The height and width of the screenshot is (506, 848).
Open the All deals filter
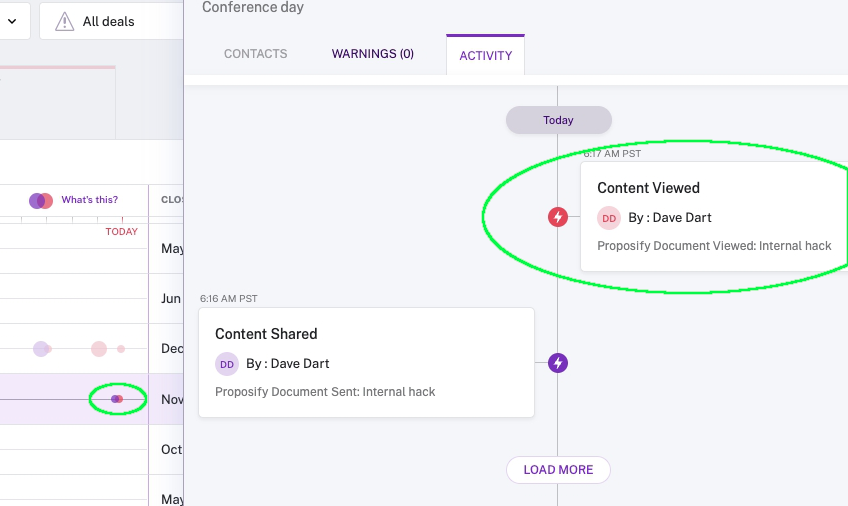coord(109,21)
